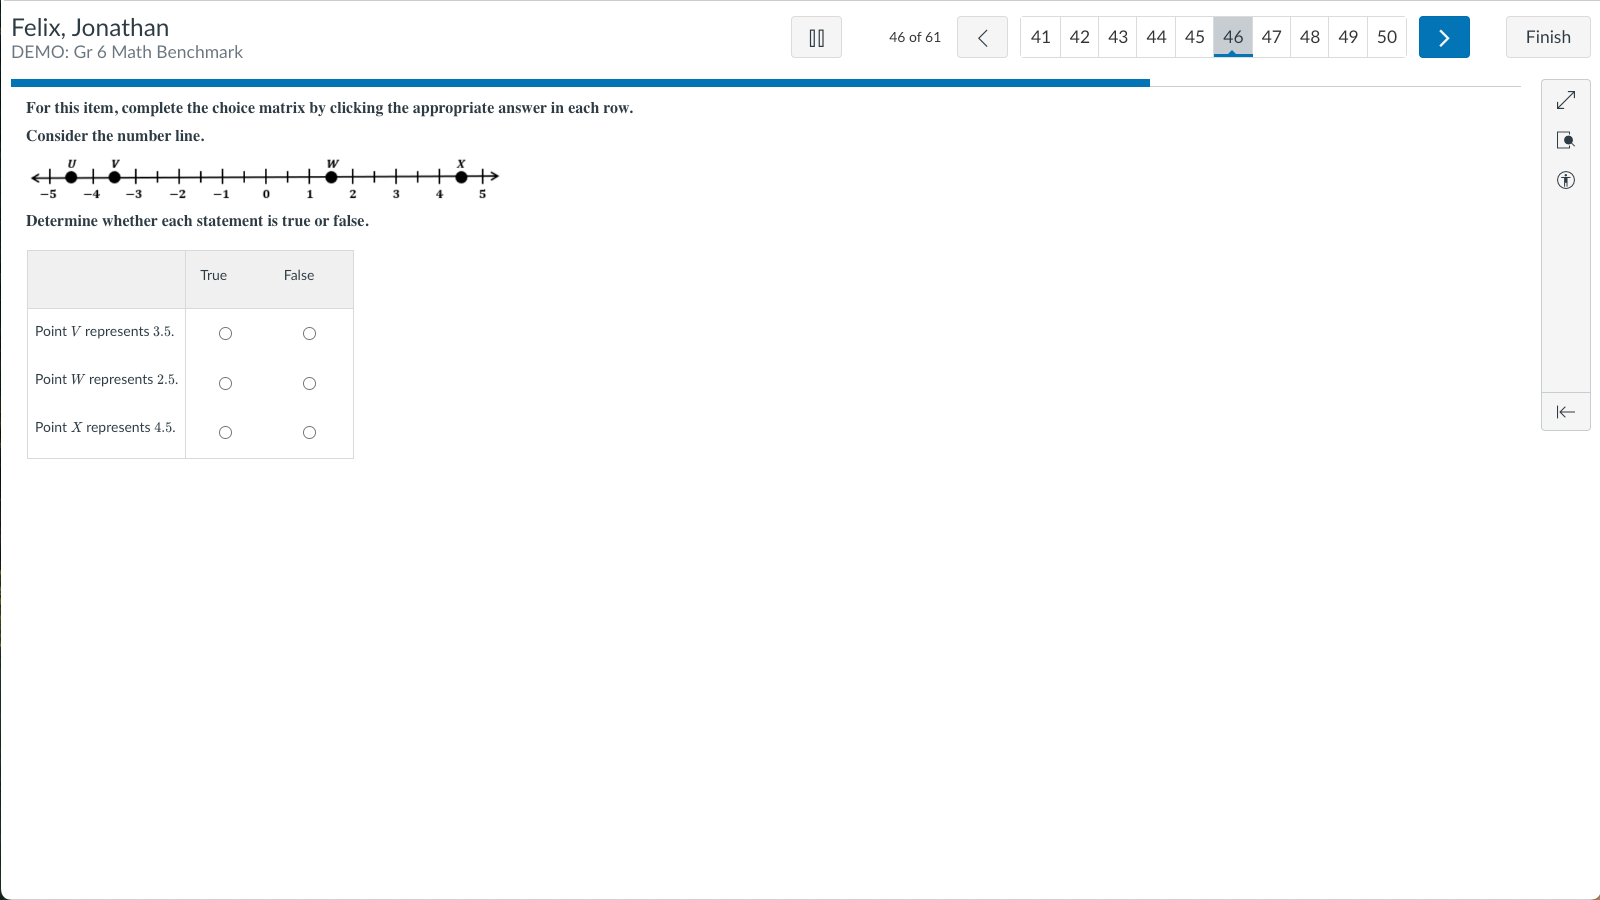This screenshot has width=1600, height=900.
Task: Open the accessibility options icon
Action: tap(1565, 180)
